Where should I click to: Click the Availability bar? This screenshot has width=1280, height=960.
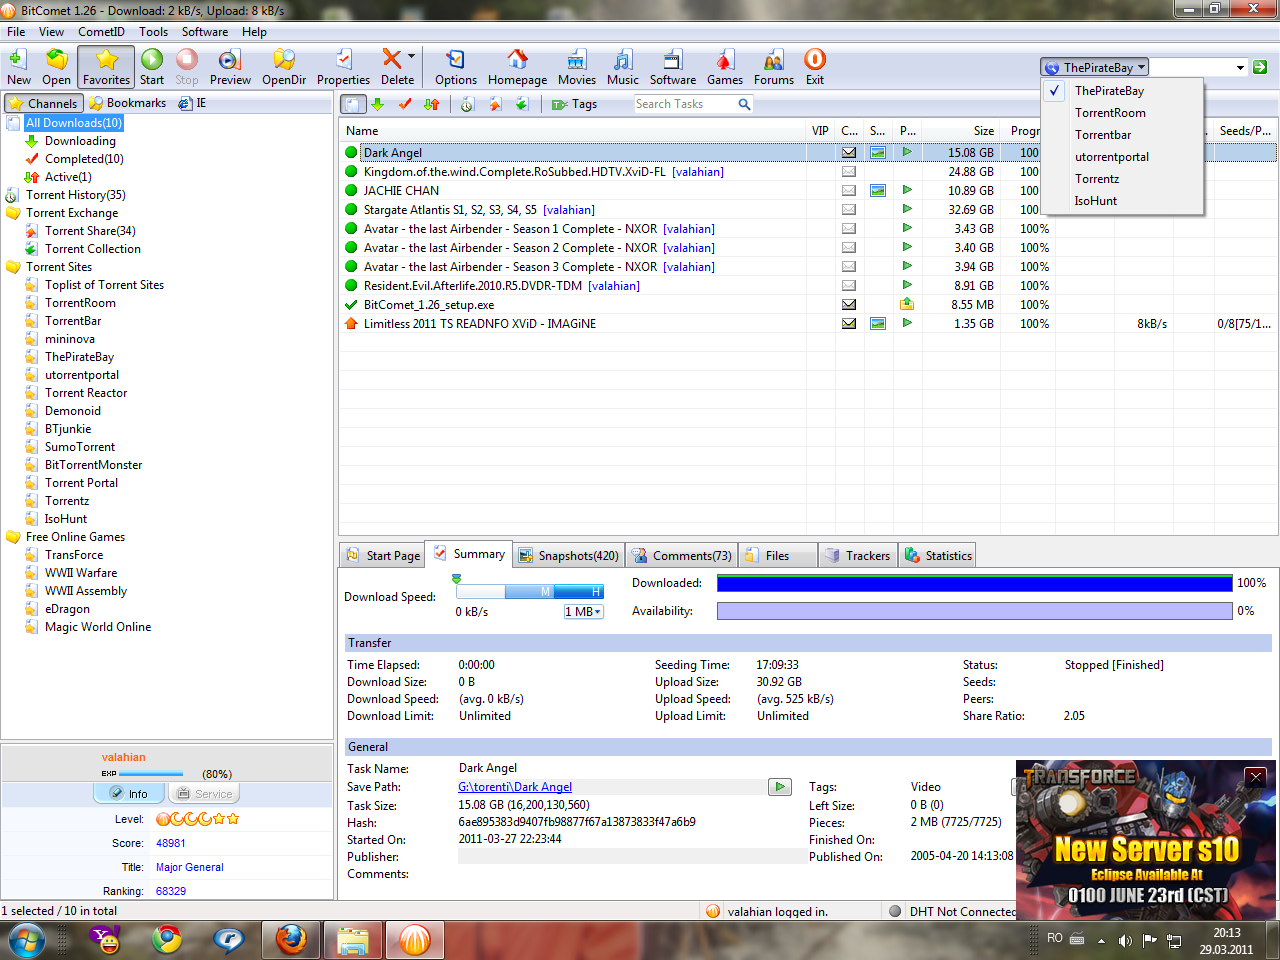(975, 611)
